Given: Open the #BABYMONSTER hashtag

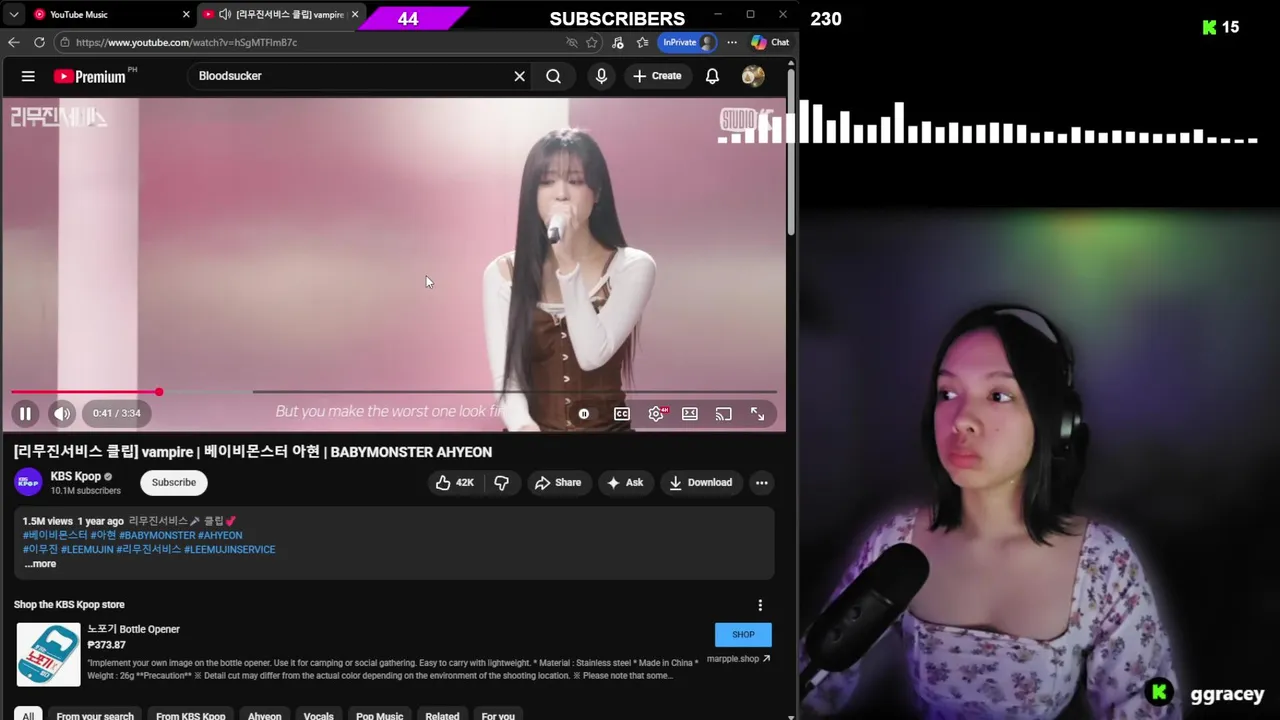Looking at the screenshot, I should (x=157, y=535).
